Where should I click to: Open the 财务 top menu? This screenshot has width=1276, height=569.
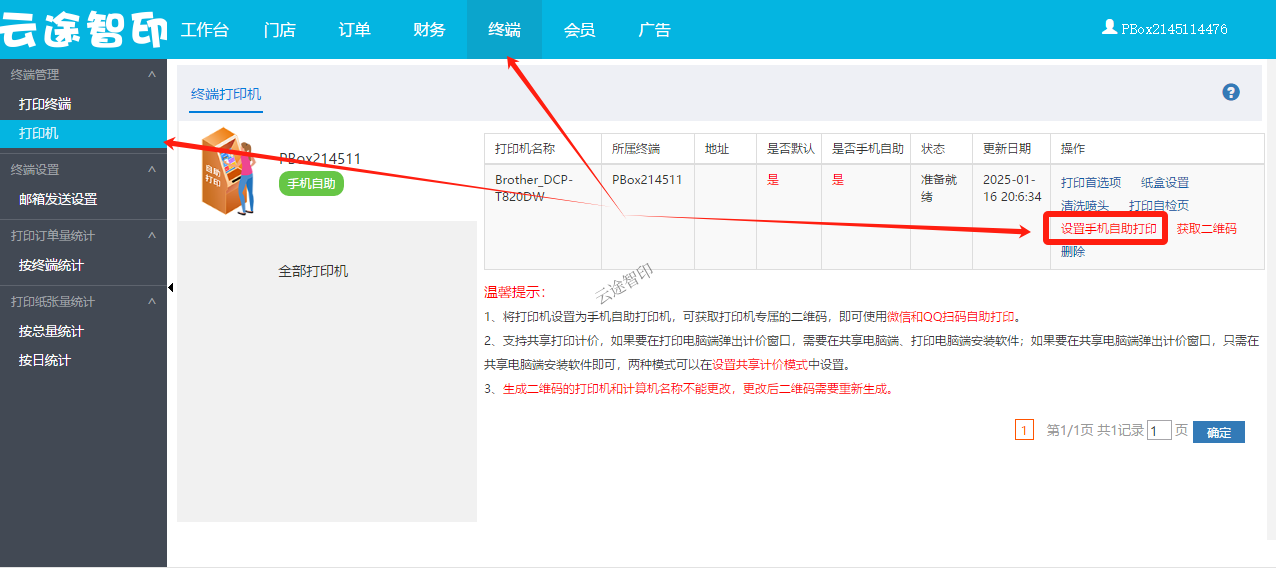tap(429, 30)
